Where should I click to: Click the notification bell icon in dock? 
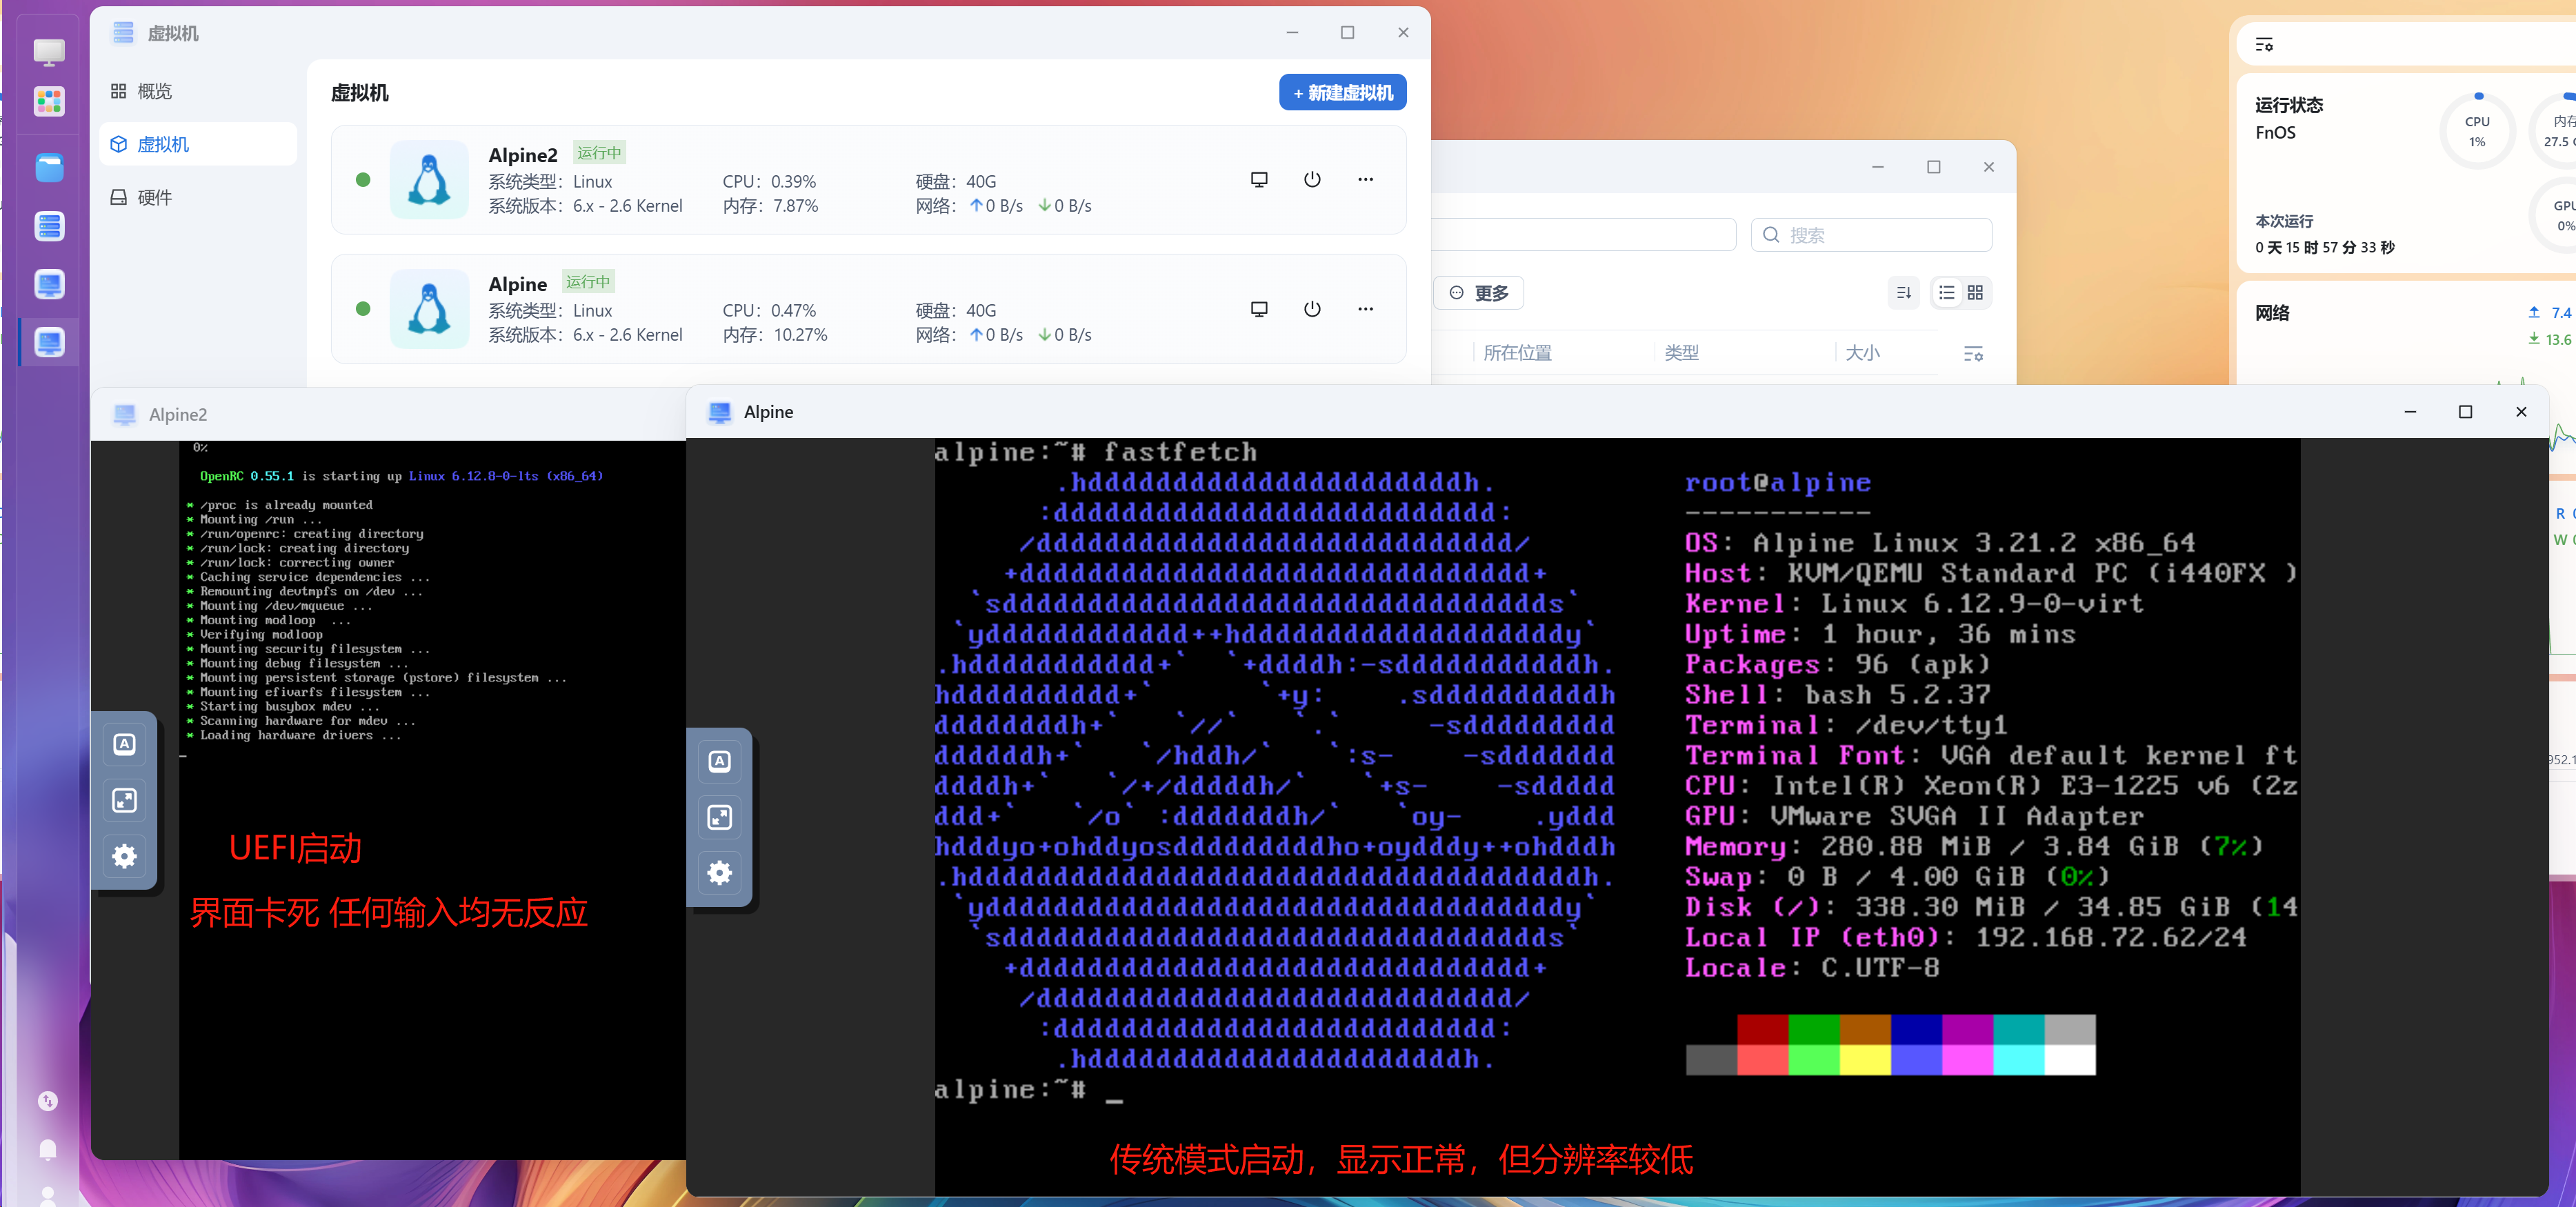47,1149
